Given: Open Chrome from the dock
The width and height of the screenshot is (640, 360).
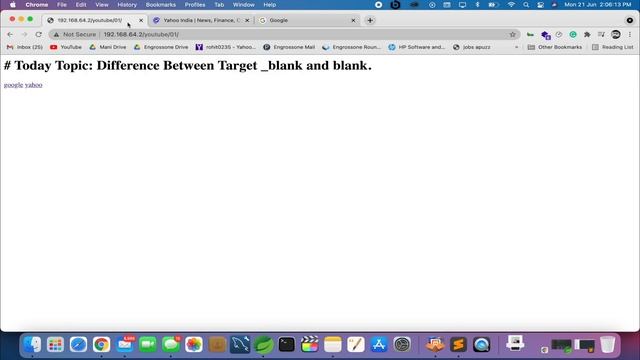Looking at the screenshot, I should [101, 344].
